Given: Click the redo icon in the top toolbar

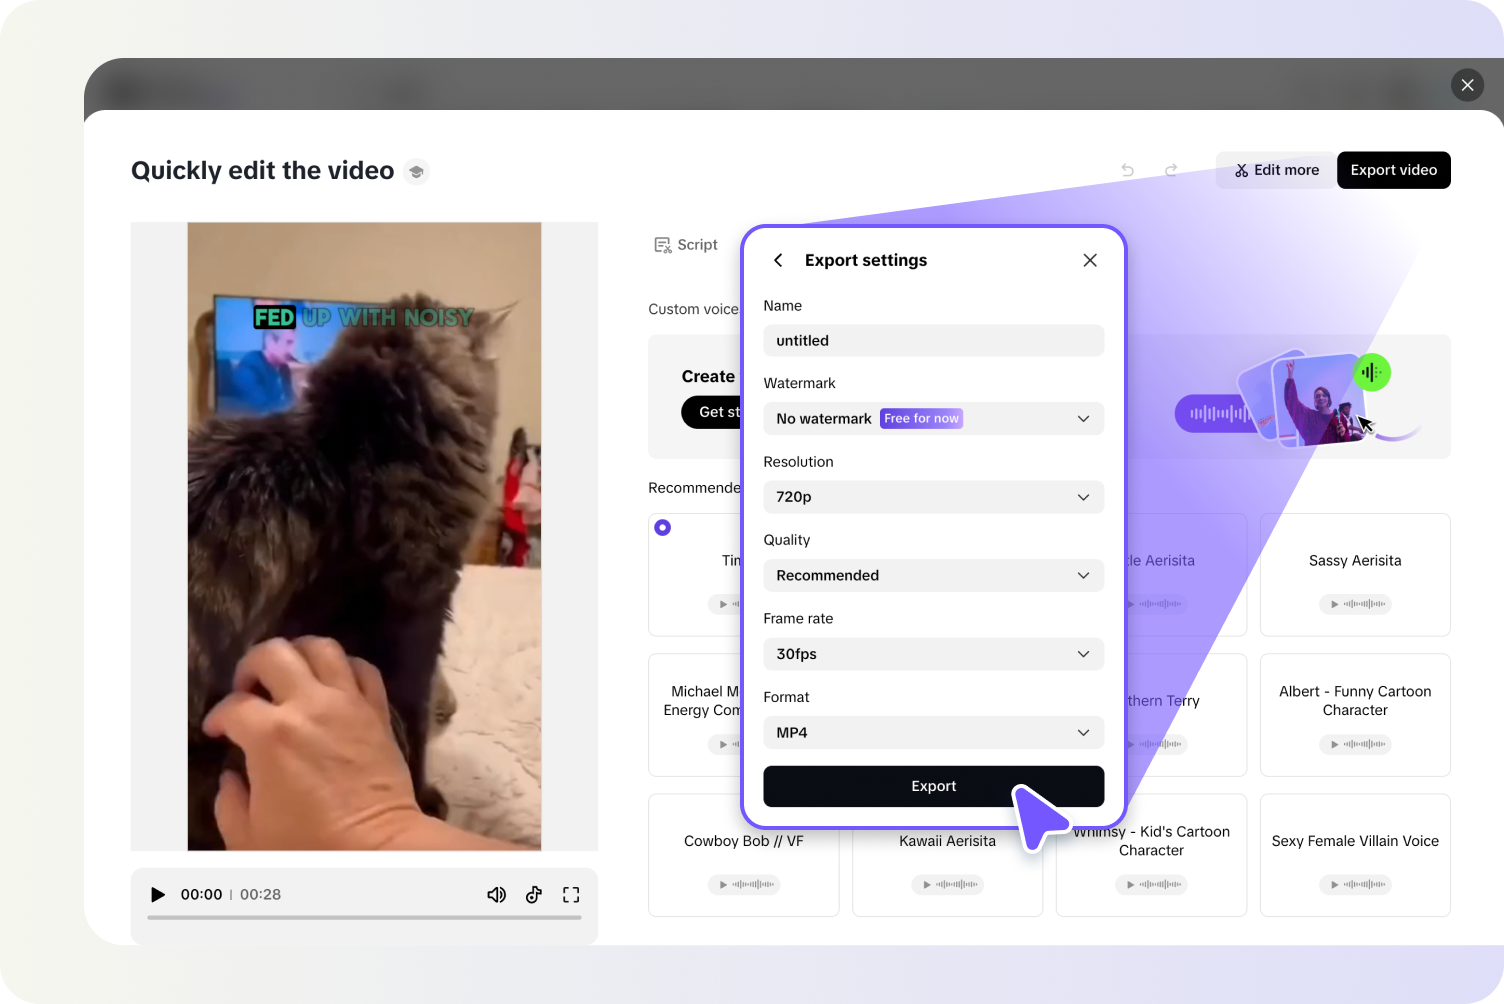Looking at the screenshot, I should (x=1171, y=170).
